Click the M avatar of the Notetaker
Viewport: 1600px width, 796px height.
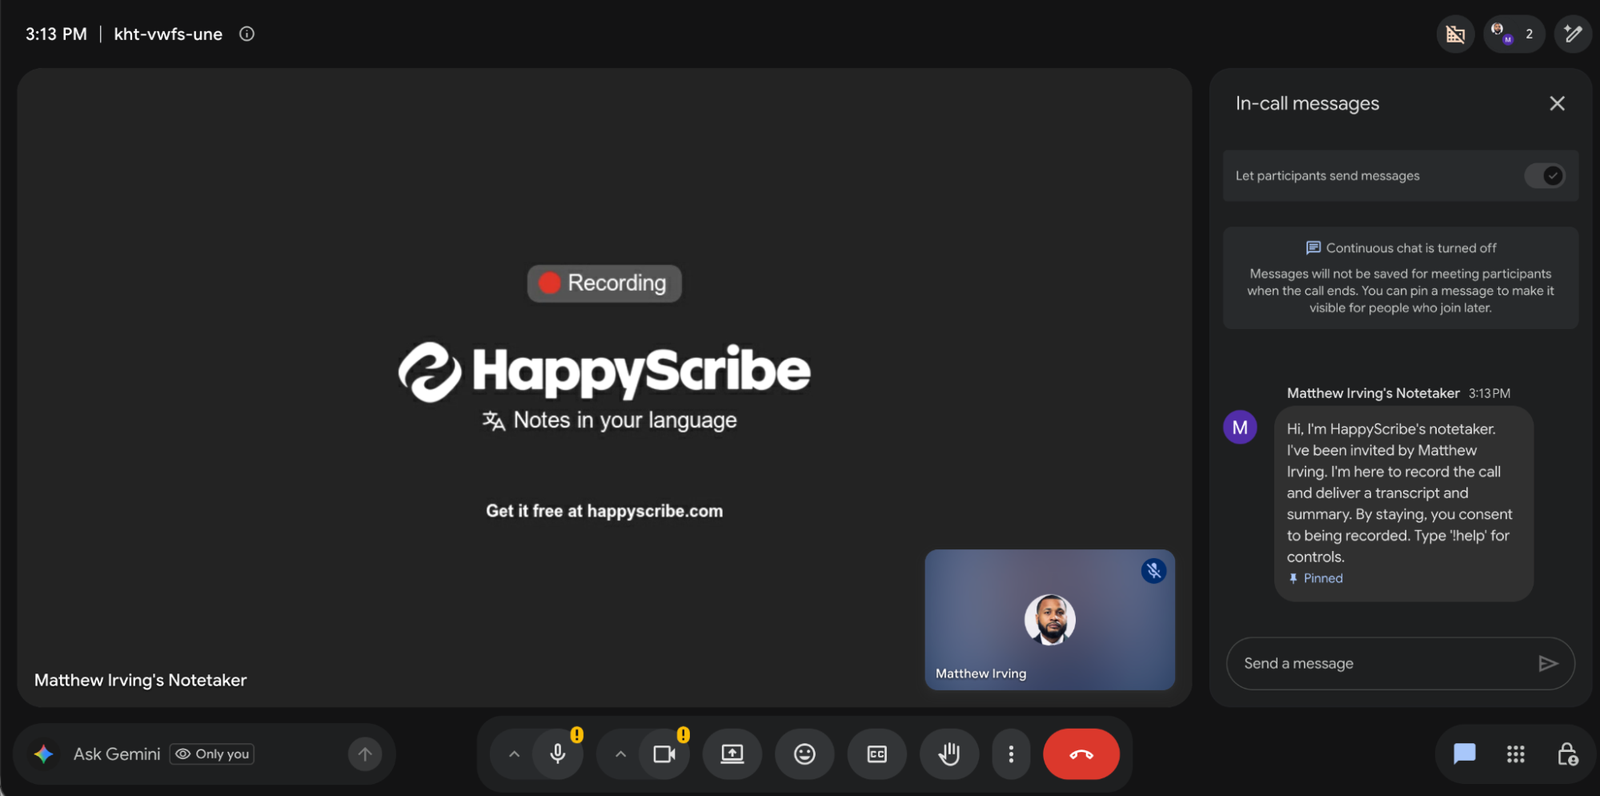pos(1240,427)
